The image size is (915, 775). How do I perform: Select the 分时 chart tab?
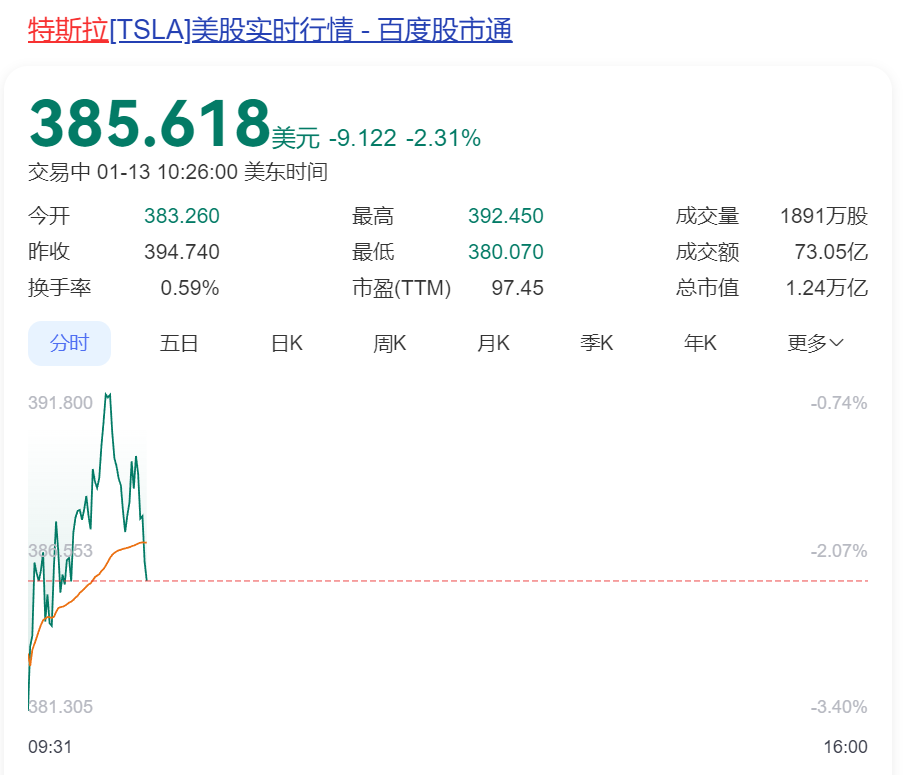pyautogui.click(x=69, y=344)
